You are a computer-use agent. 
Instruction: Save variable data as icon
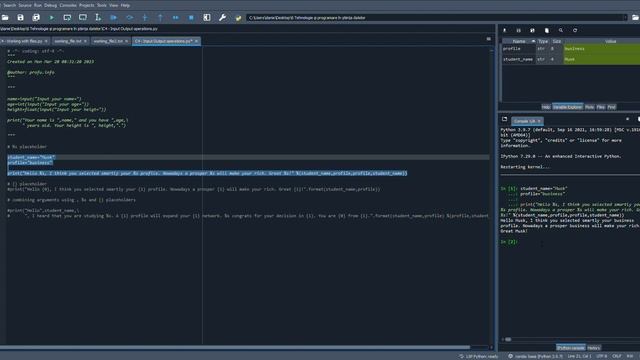coord(532,30)
